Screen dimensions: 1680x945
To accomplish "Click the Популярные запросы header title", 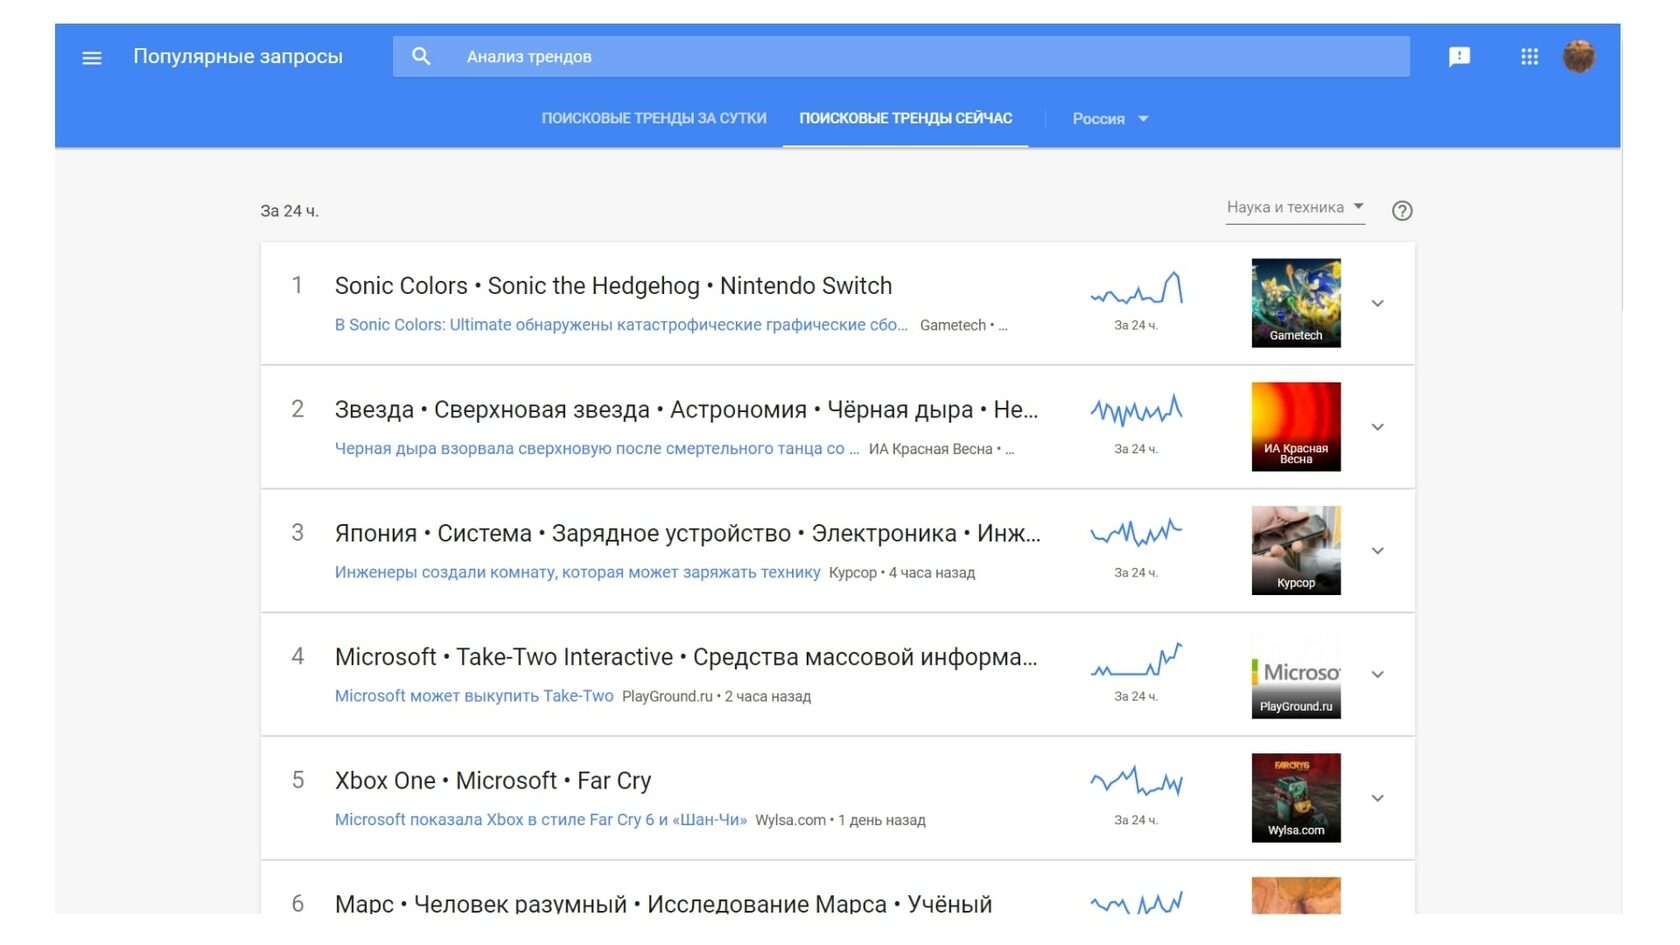I will tap(238, 57).
